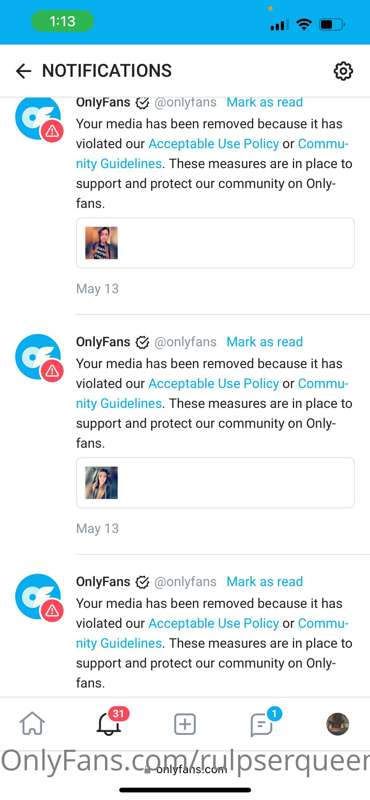The image size is (370, 800).
Task: Open Acceptable Use Policy in third notification
Action: [213, 623]
